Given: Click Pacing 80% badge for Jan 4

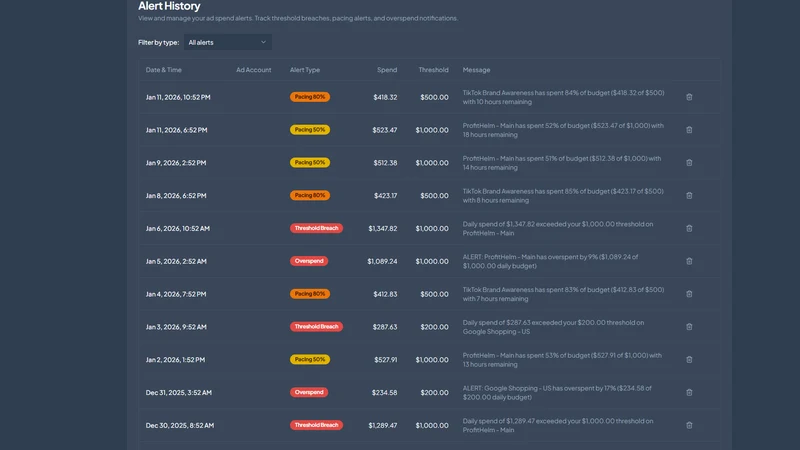Looking at the screenshot, I should point(310,294).
